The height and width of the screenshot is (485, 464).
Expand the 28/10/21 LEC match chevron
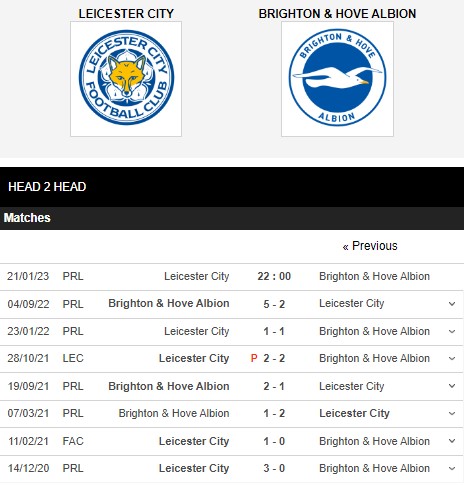pyautogui.click(x=452, y=359)
